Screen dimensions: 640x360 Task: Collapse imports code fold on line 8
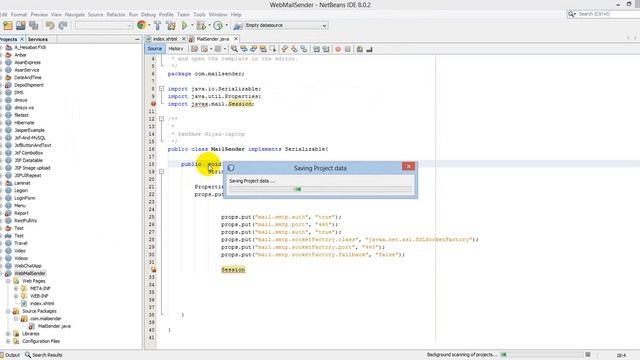tap(161, 89)
